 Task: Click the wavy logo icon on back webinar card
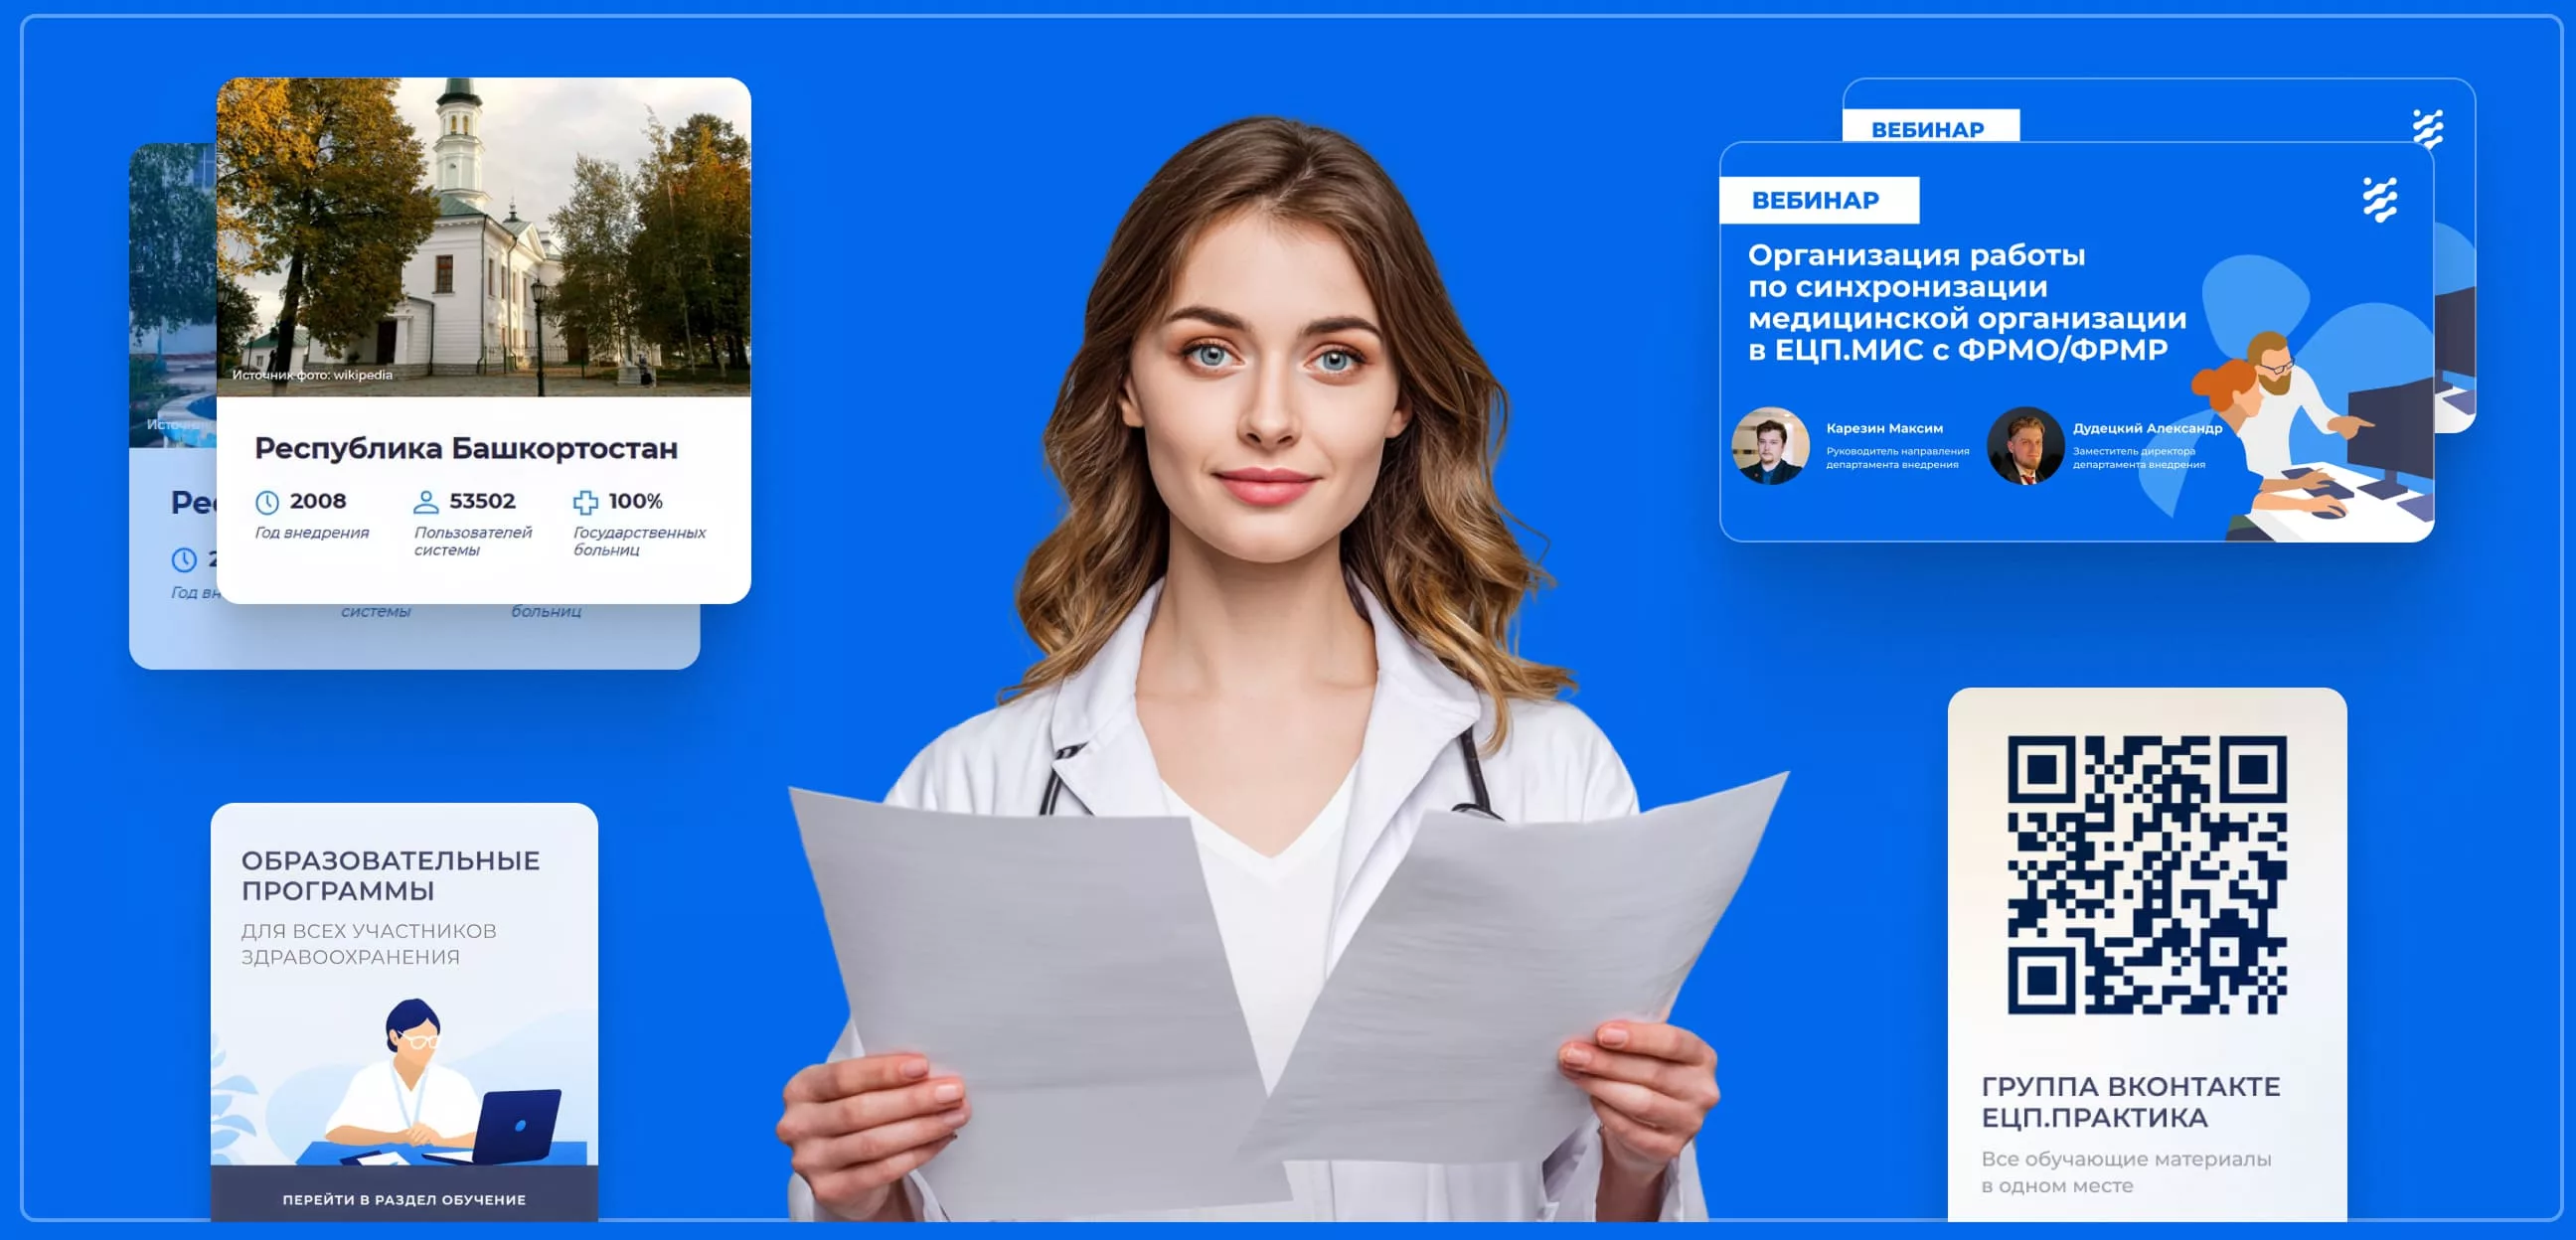click(2428, 128)
